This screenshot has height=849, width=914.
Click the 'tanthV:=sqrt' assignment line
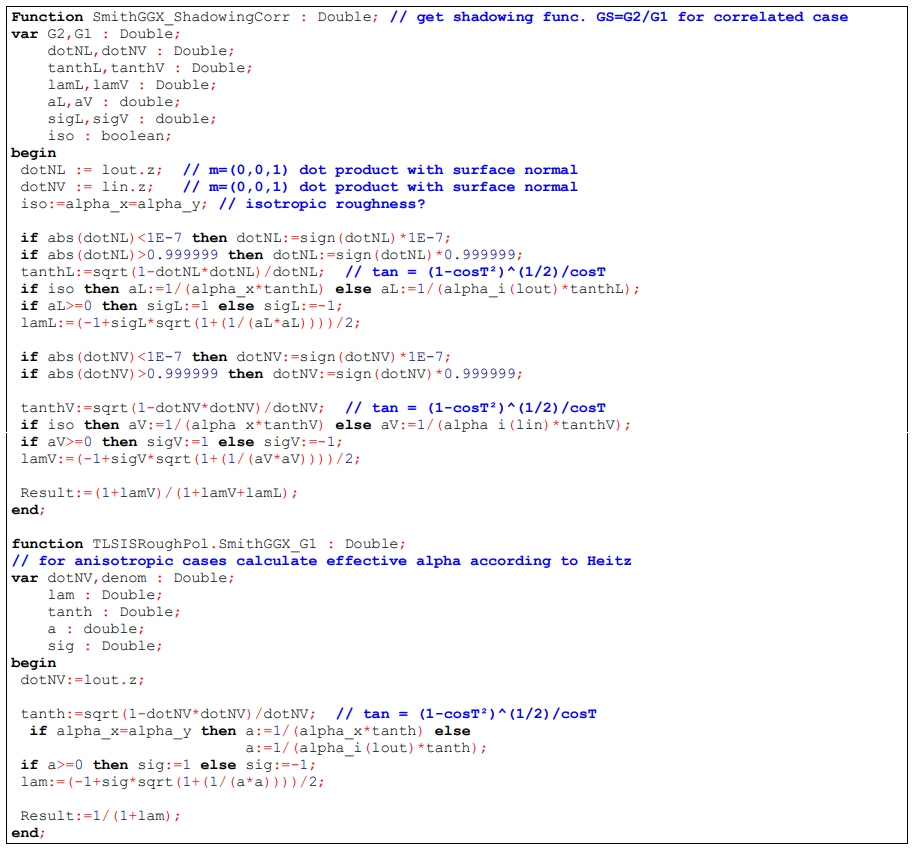172,408
